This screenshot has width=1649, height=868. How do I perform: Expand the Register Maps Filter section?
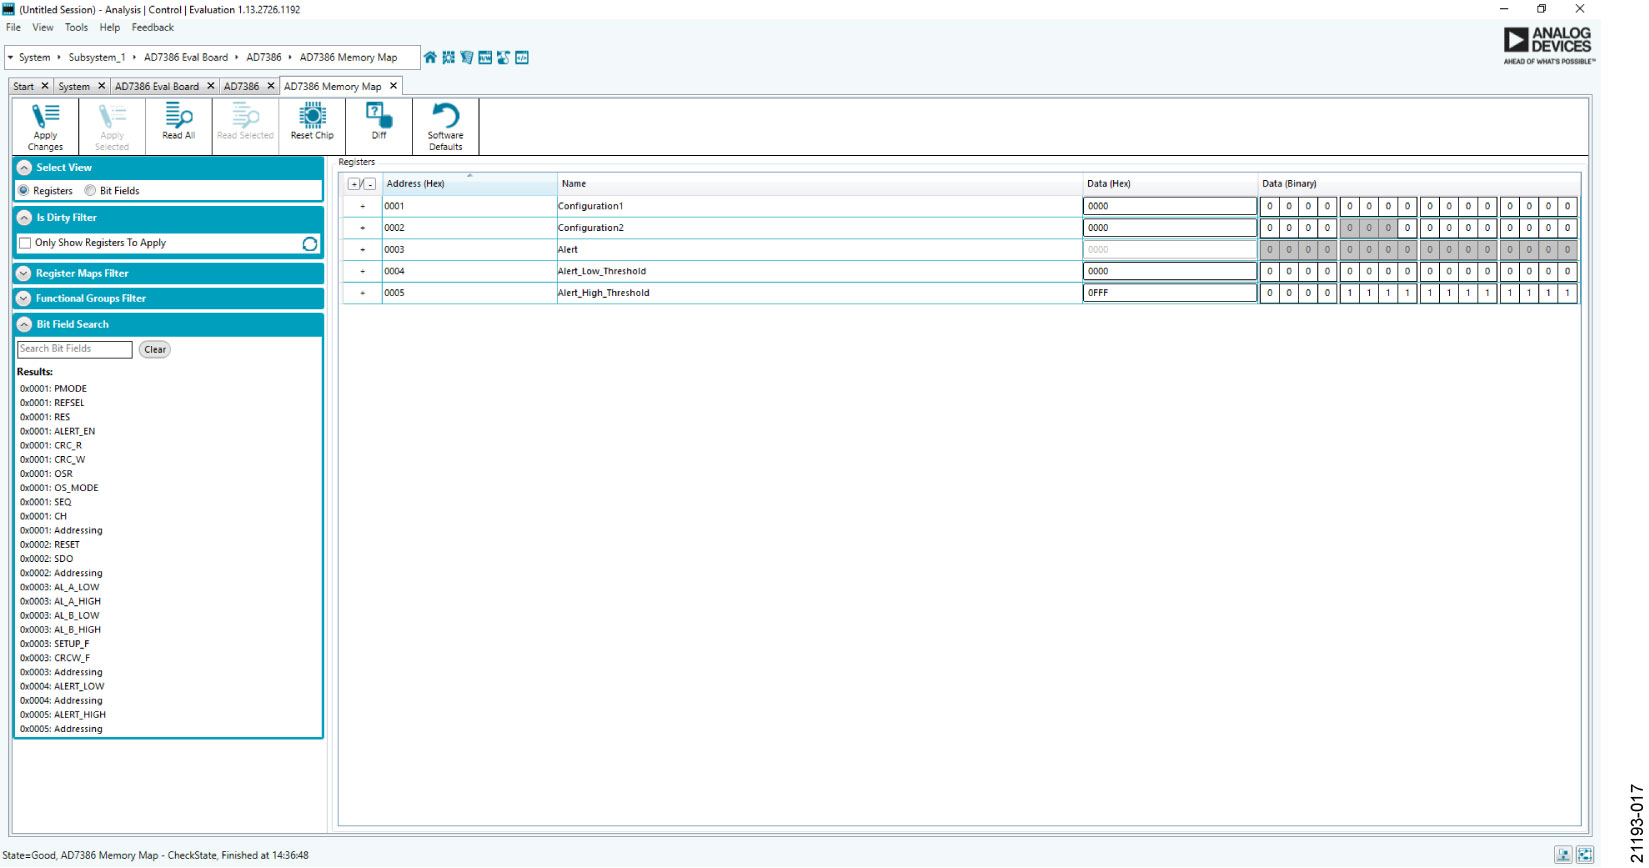tap(24, 273)
